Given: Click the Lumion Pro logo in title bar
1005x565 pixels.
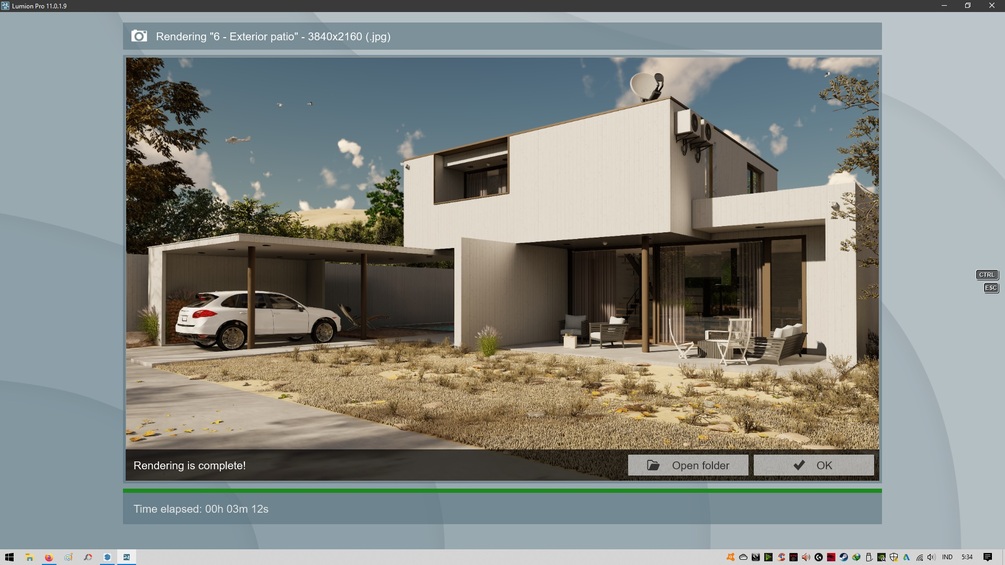Looking at the screenshot, I should (x=5, y=6).
